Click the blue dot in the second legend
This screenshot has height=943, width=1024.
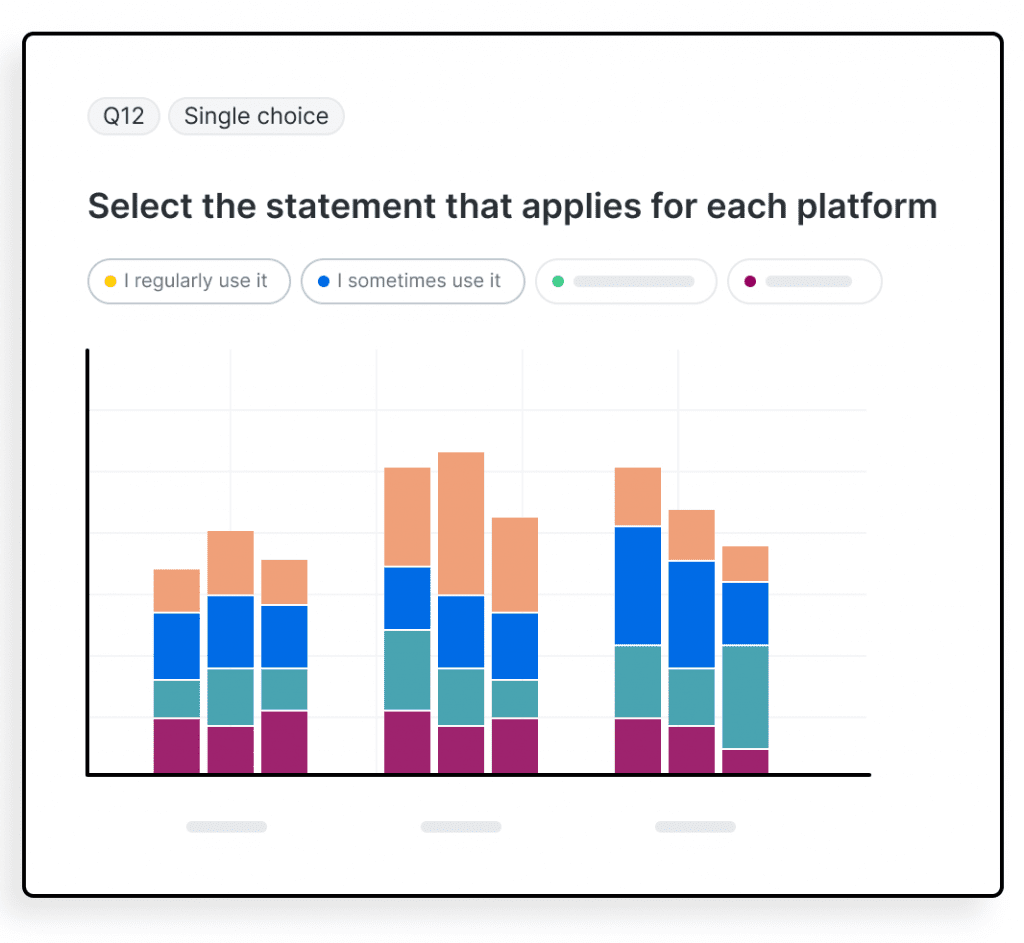click(323, 281)
